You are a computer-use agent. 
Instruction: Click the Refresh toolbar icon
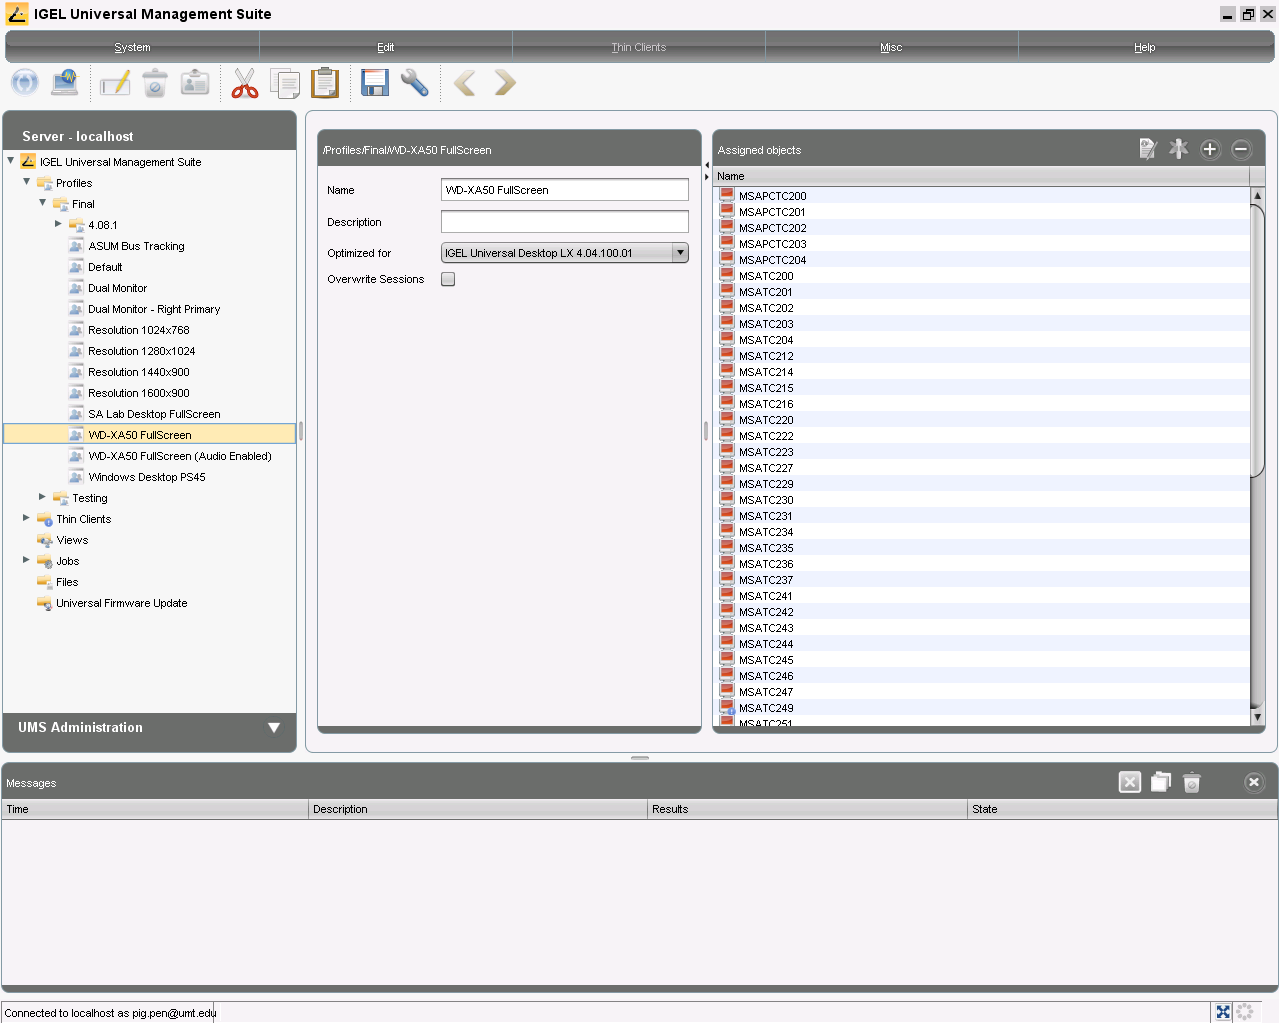[x=25, y=82]
